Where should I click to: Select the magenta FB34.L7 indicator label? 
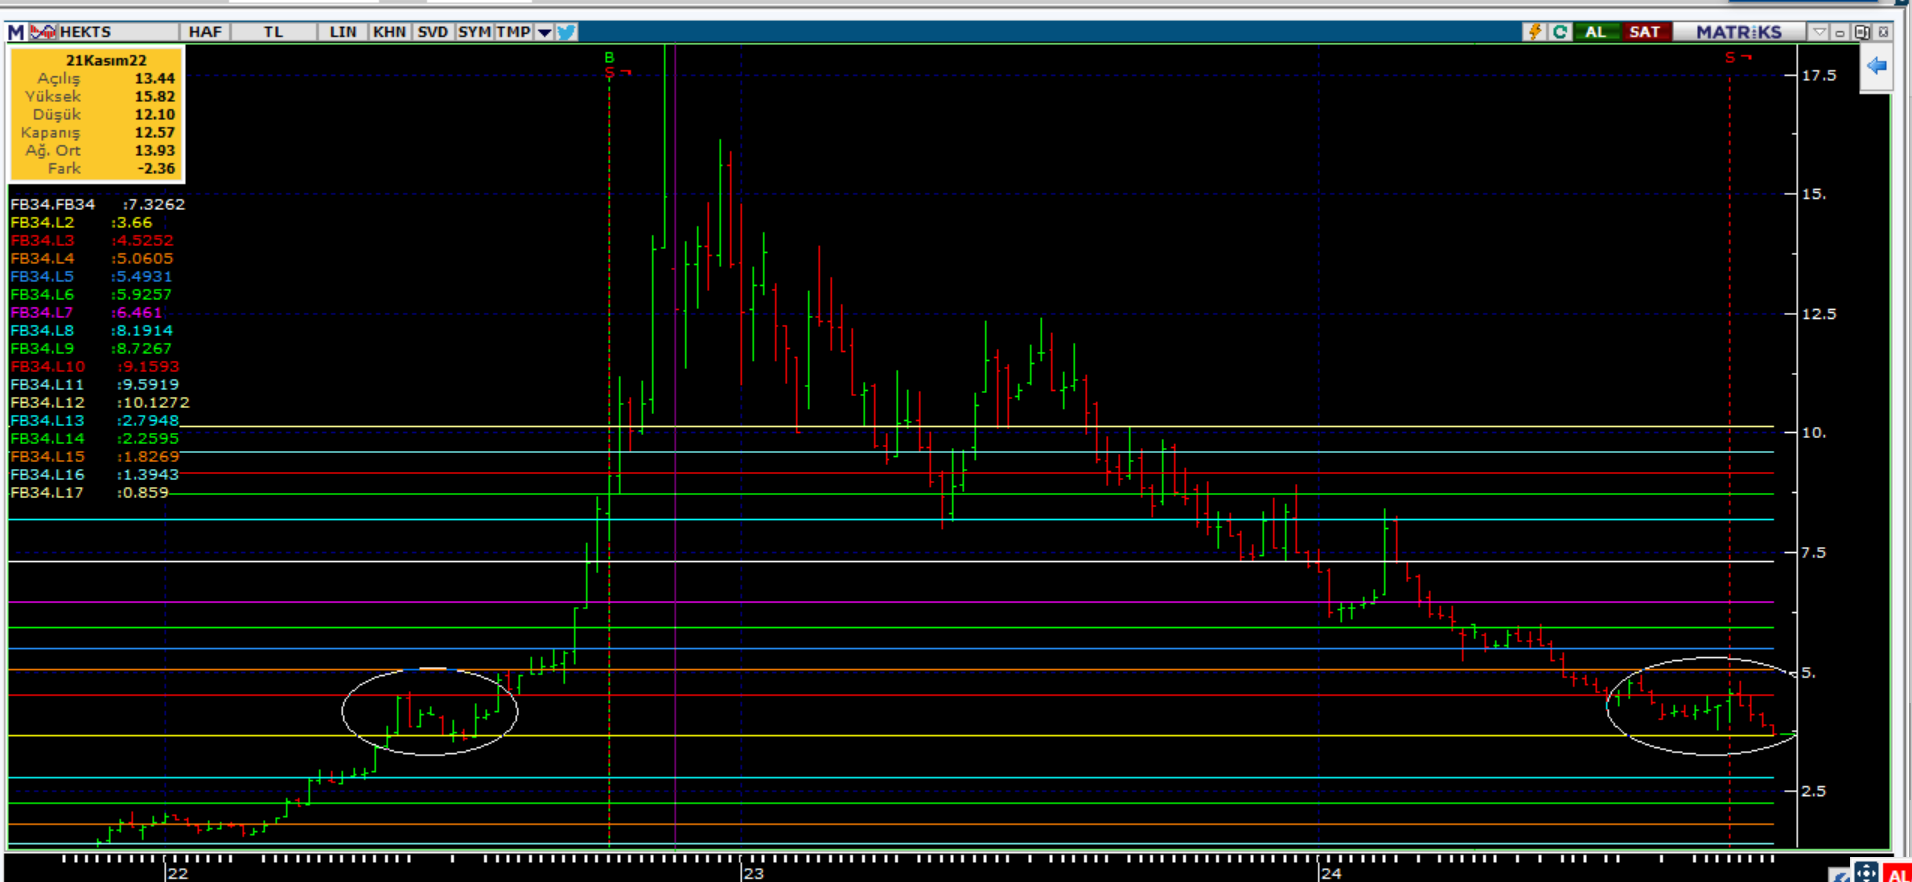coord(42,312)
